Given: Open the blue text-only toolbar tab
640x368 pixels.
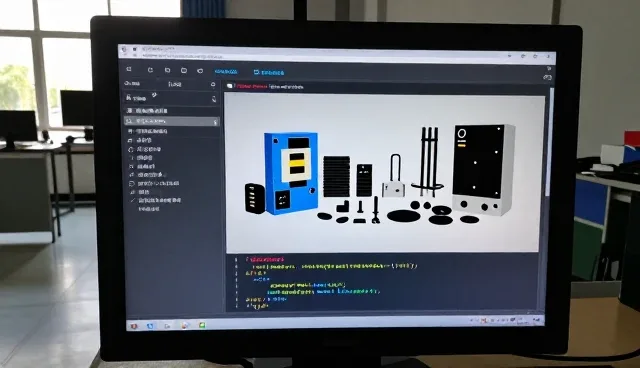Looking at the screenshot, I should (x=226, y=71).
